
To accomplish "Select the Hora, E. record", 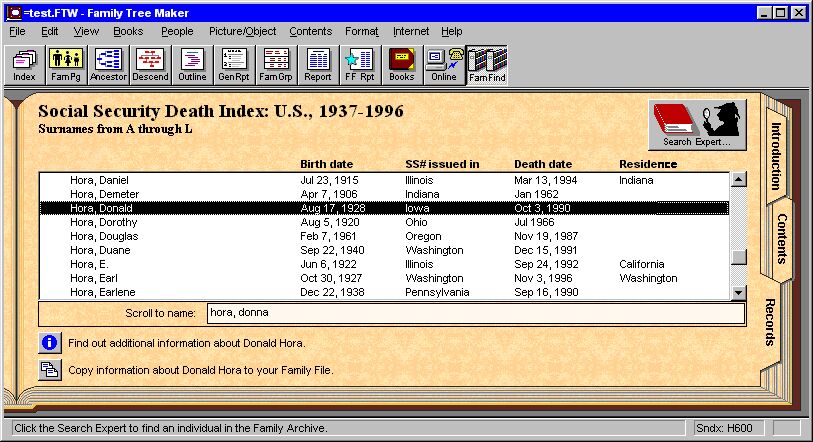I will point(384,264).
